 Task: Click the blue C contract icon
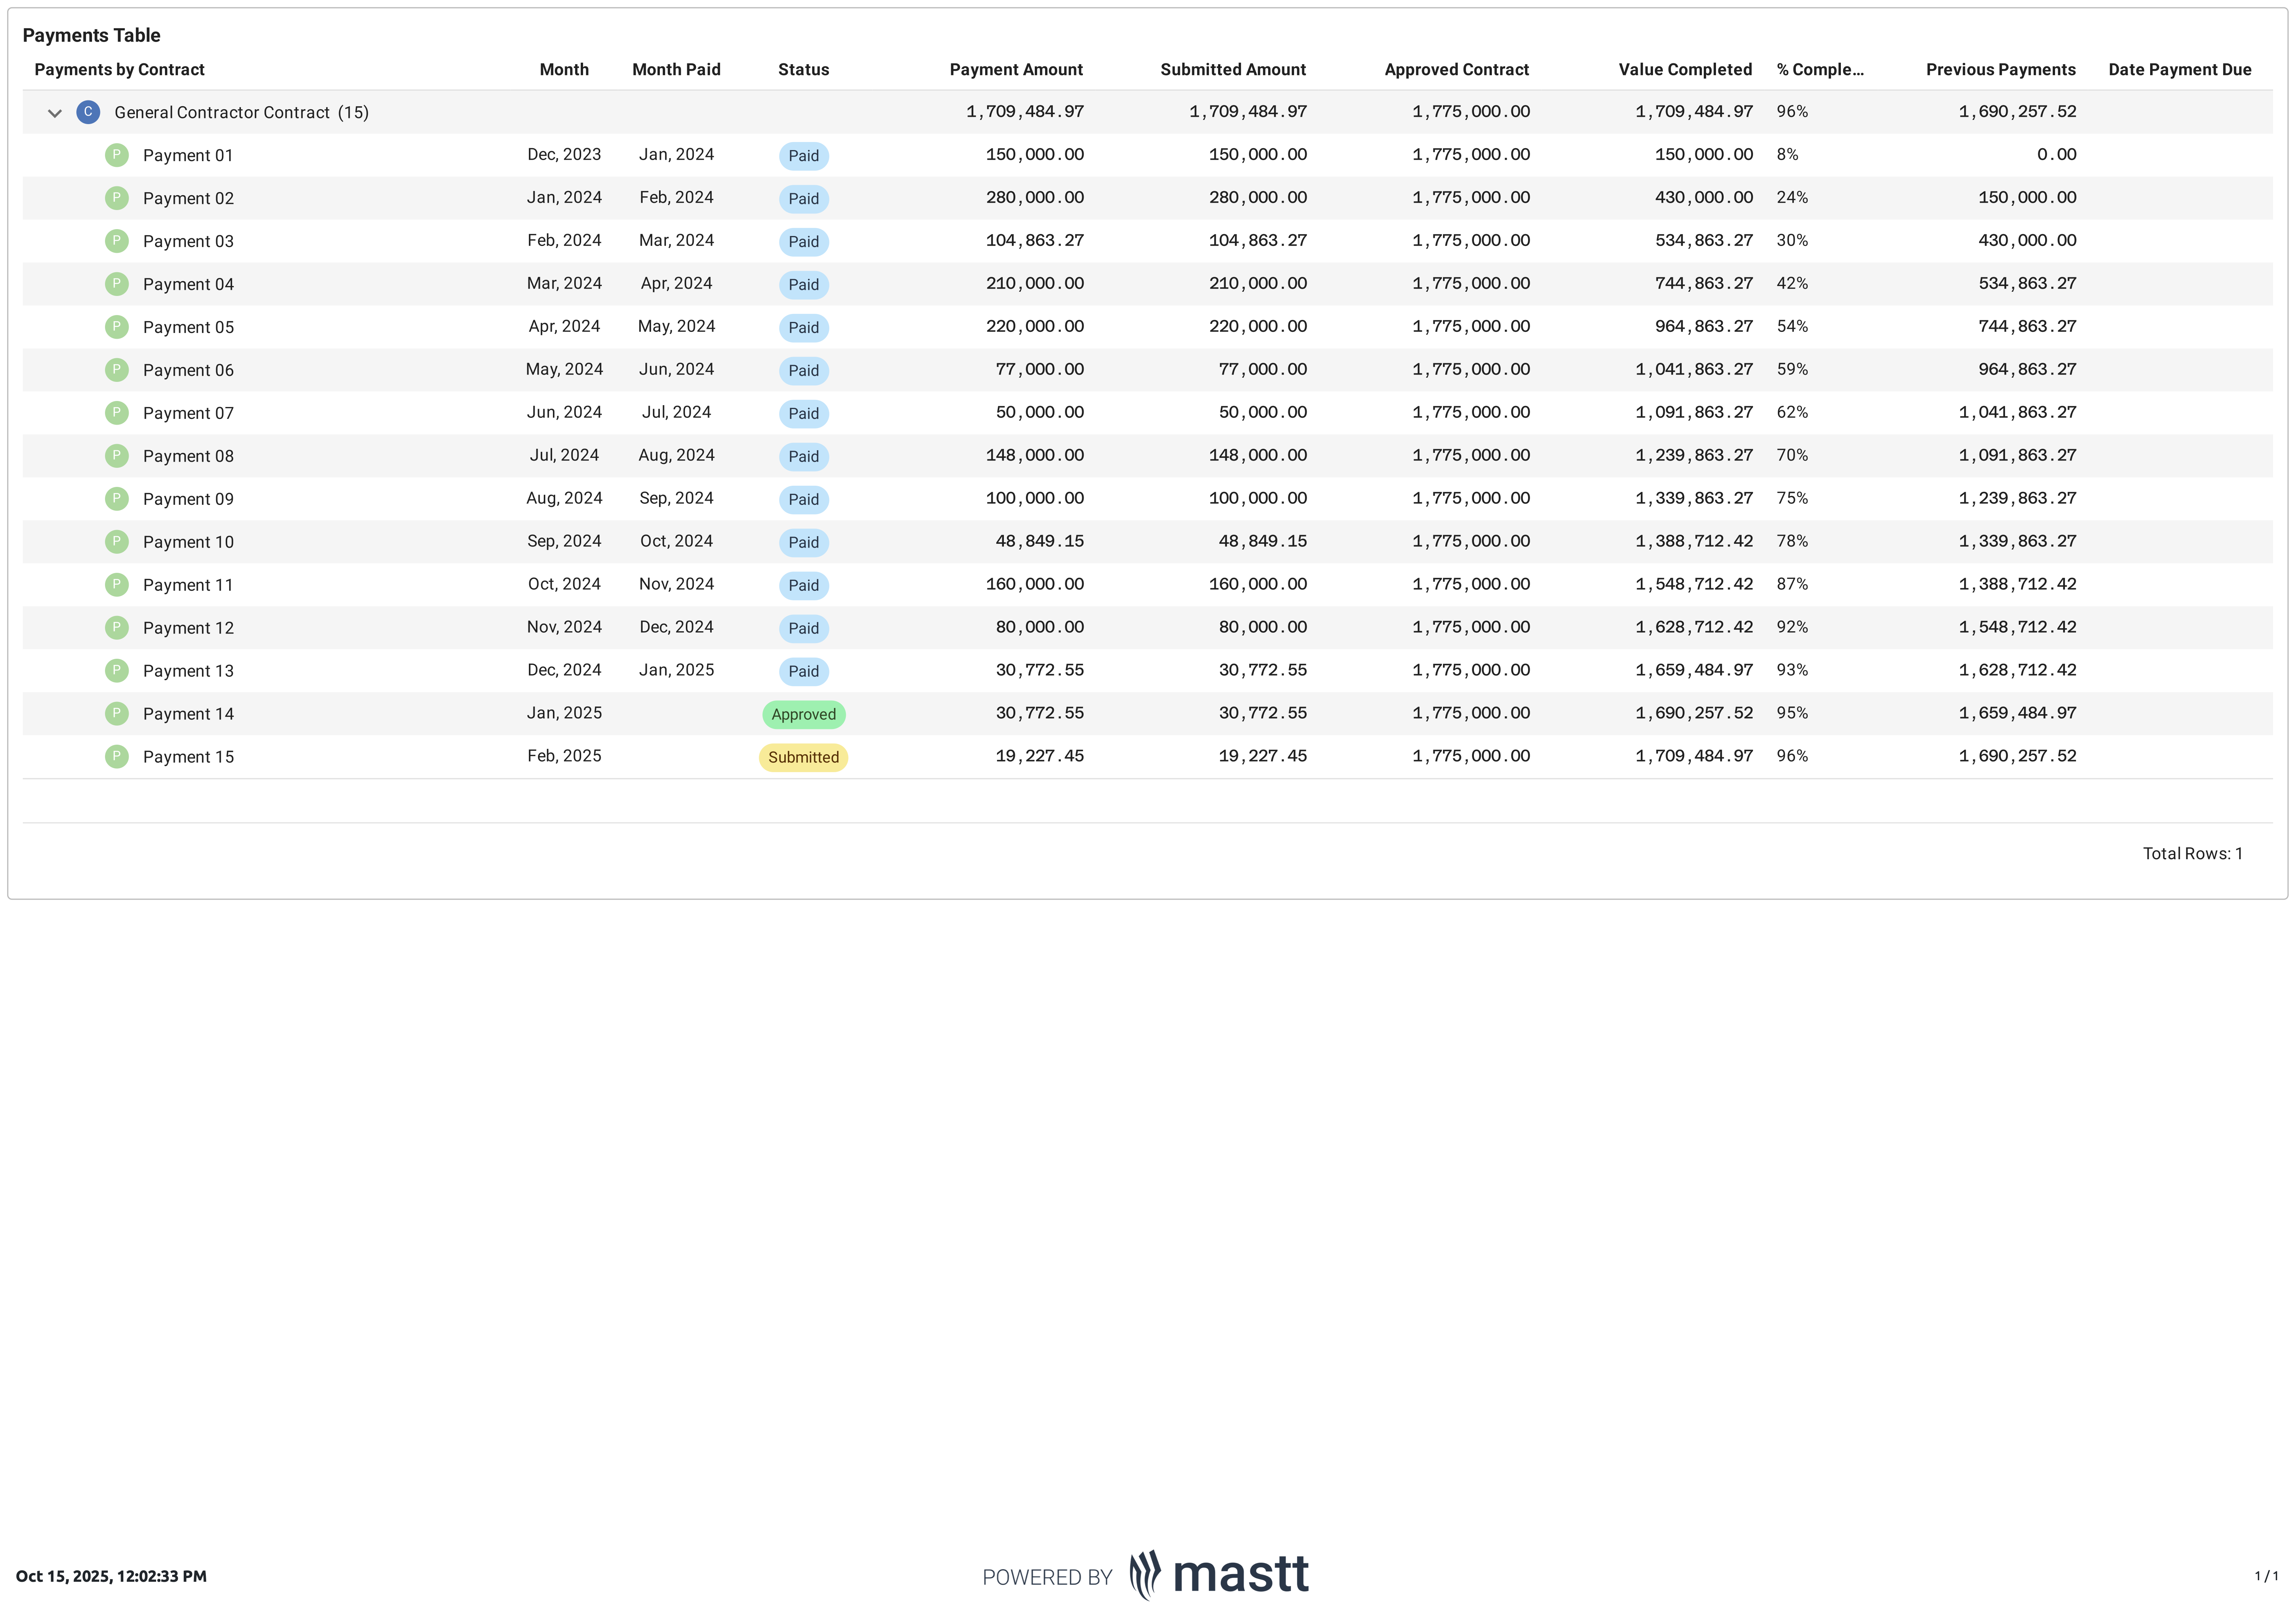click(x=88, y=112)
